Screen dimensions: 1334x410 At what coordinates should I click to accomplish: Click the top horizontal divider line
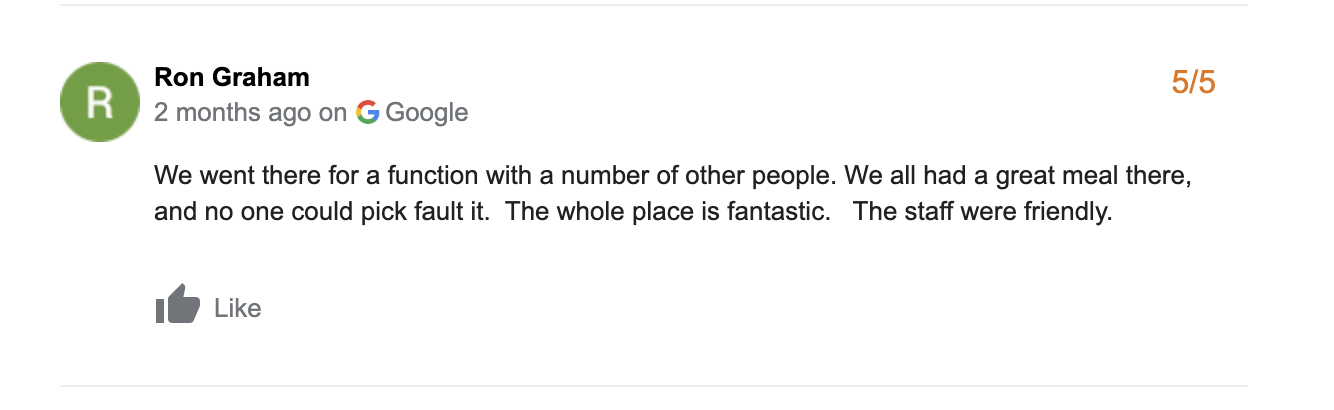click(x=654, y=6)
